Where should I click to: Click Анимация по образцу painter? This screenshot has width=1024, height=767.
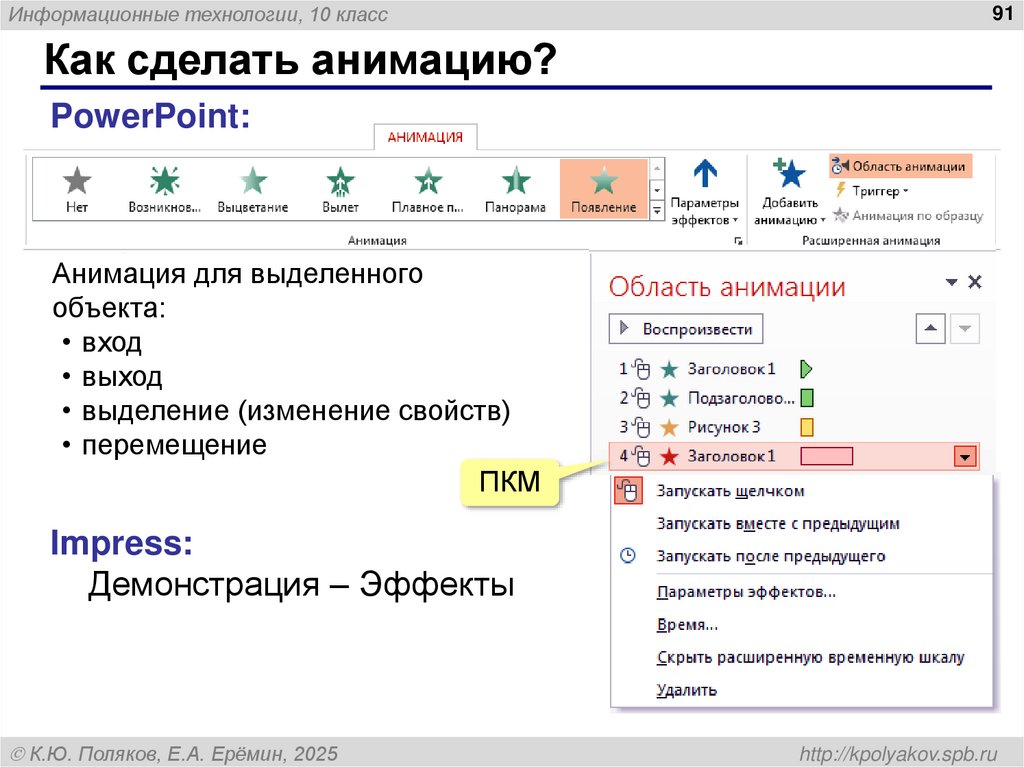908,215
